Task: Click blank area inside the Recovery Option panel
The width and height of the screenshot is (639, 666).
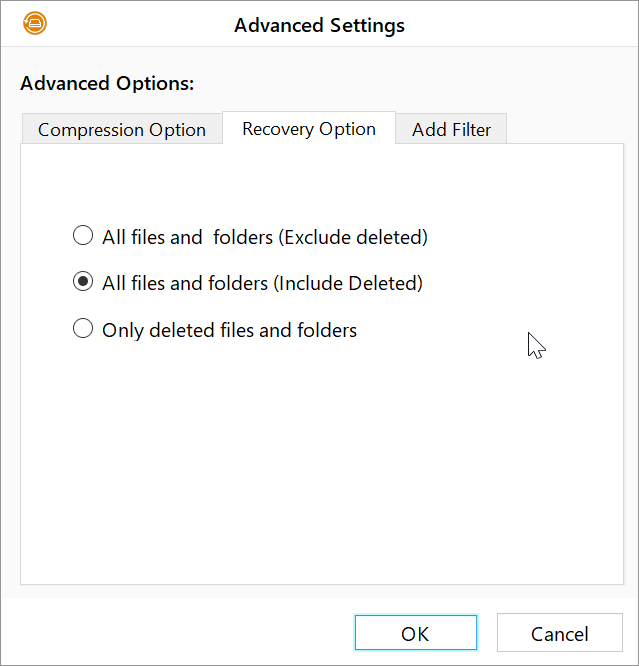Action: pos(322,467)
